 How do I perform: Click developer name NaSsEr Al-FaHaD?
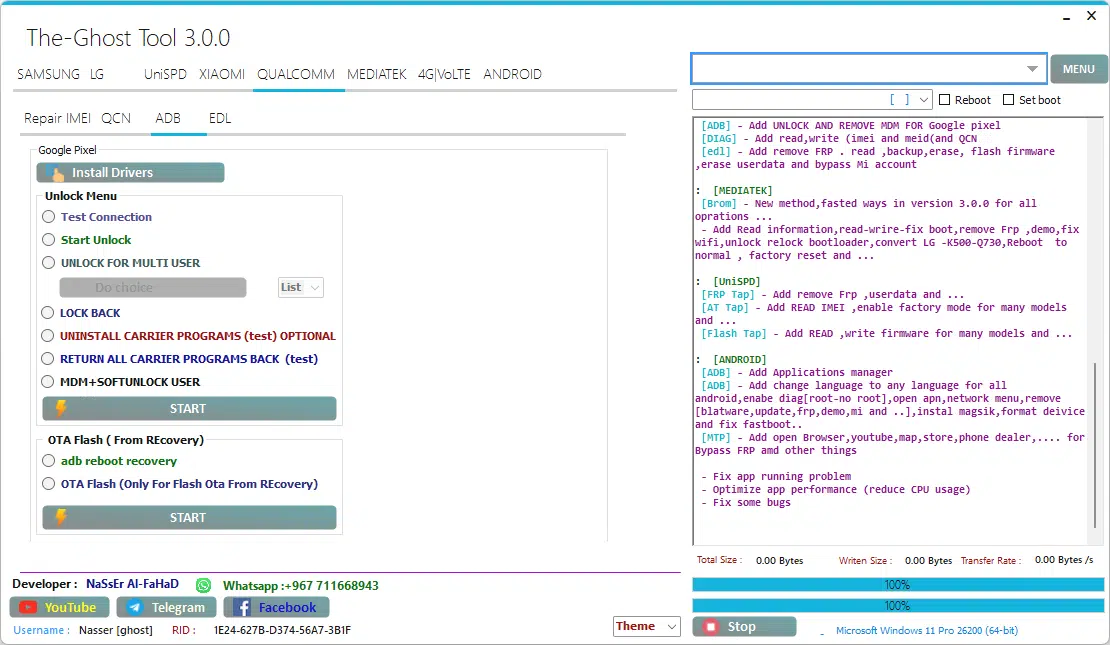point(132,584)
